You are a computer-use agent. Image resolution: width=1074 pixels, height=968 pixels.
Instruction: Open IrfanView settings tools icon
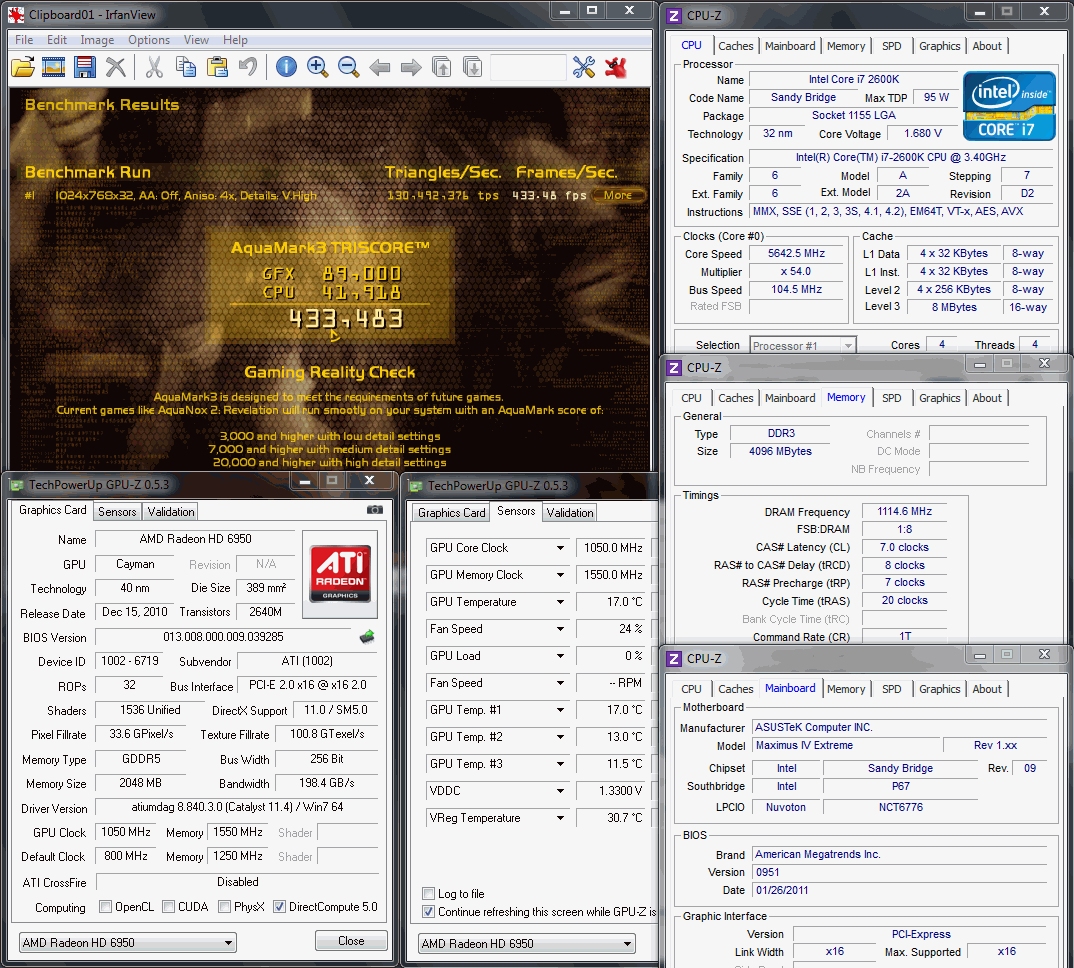pos(584,67)
